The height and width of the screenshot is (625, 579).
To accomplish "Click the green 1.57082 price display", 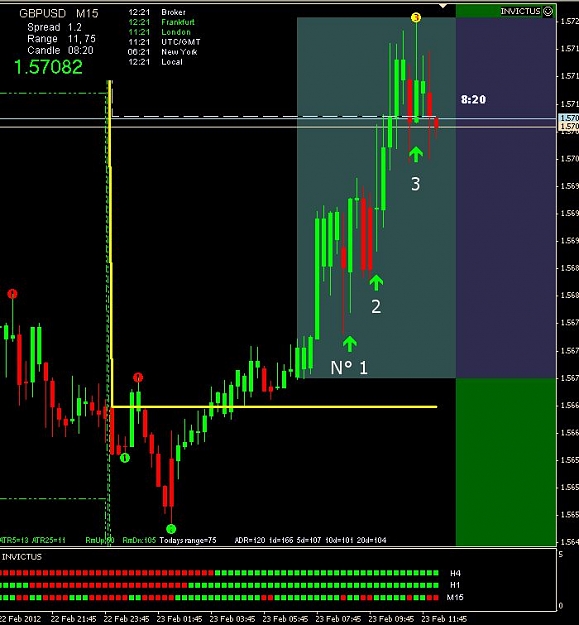I will (x=48, y=67).
